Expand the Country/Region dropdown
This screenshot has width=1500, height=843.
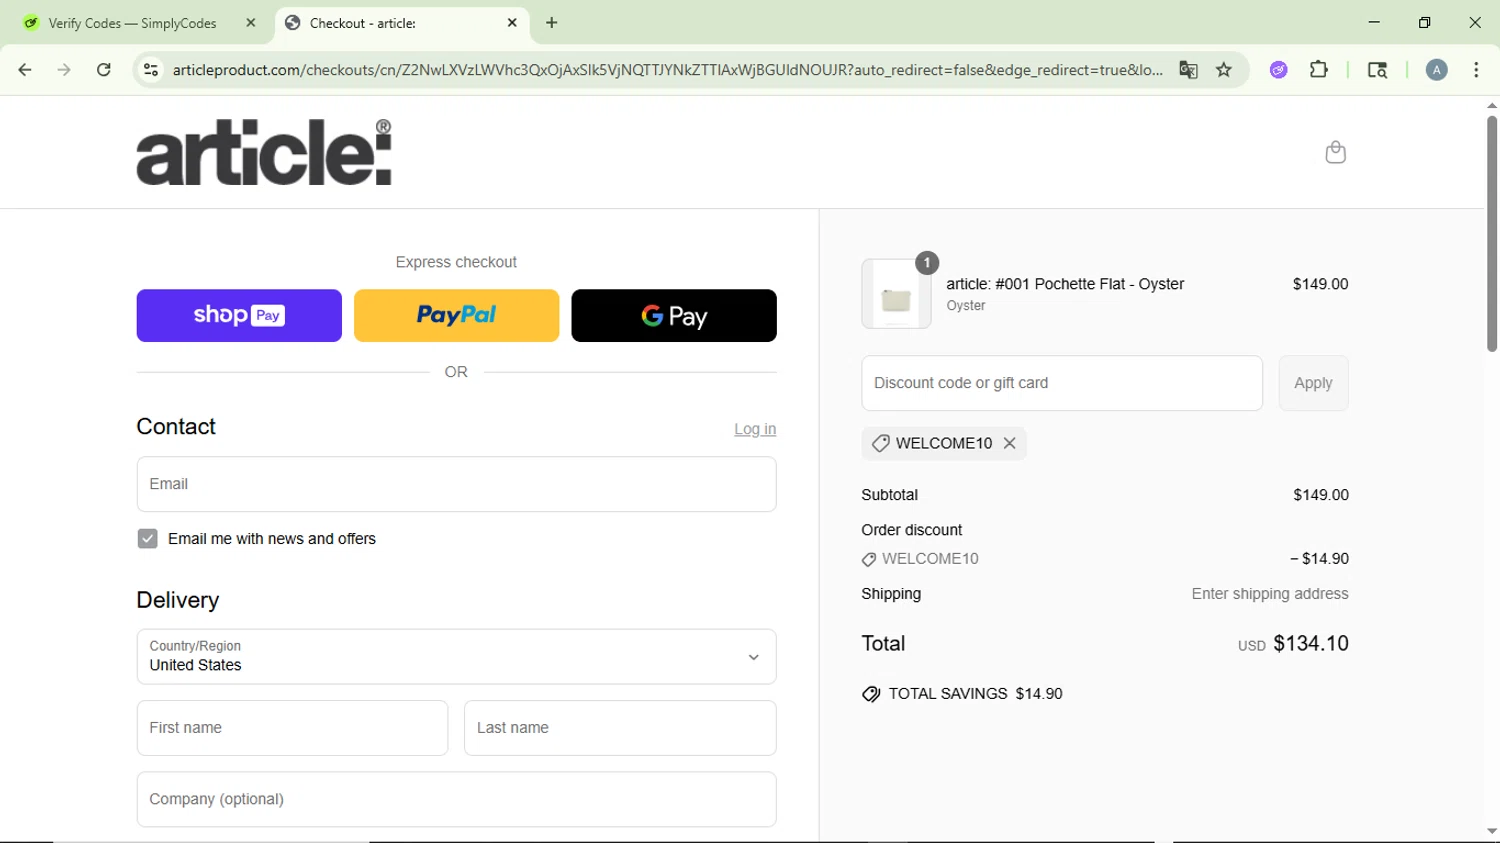coord(456,657)
